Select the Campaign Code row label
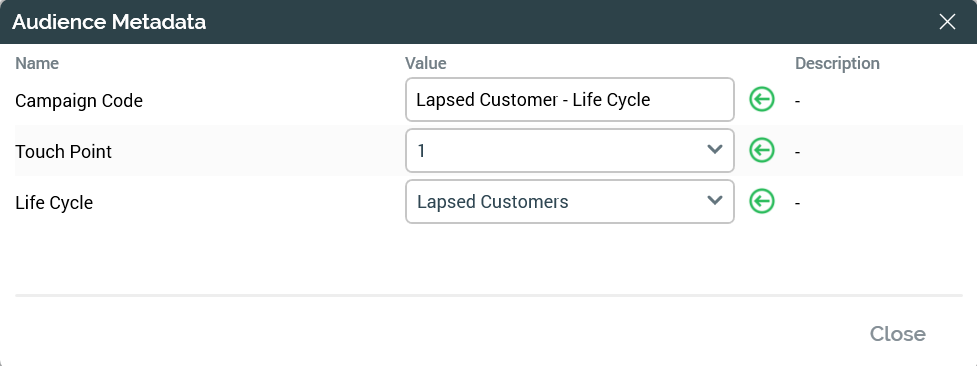977x366 pixels. (x=79, y=100)
